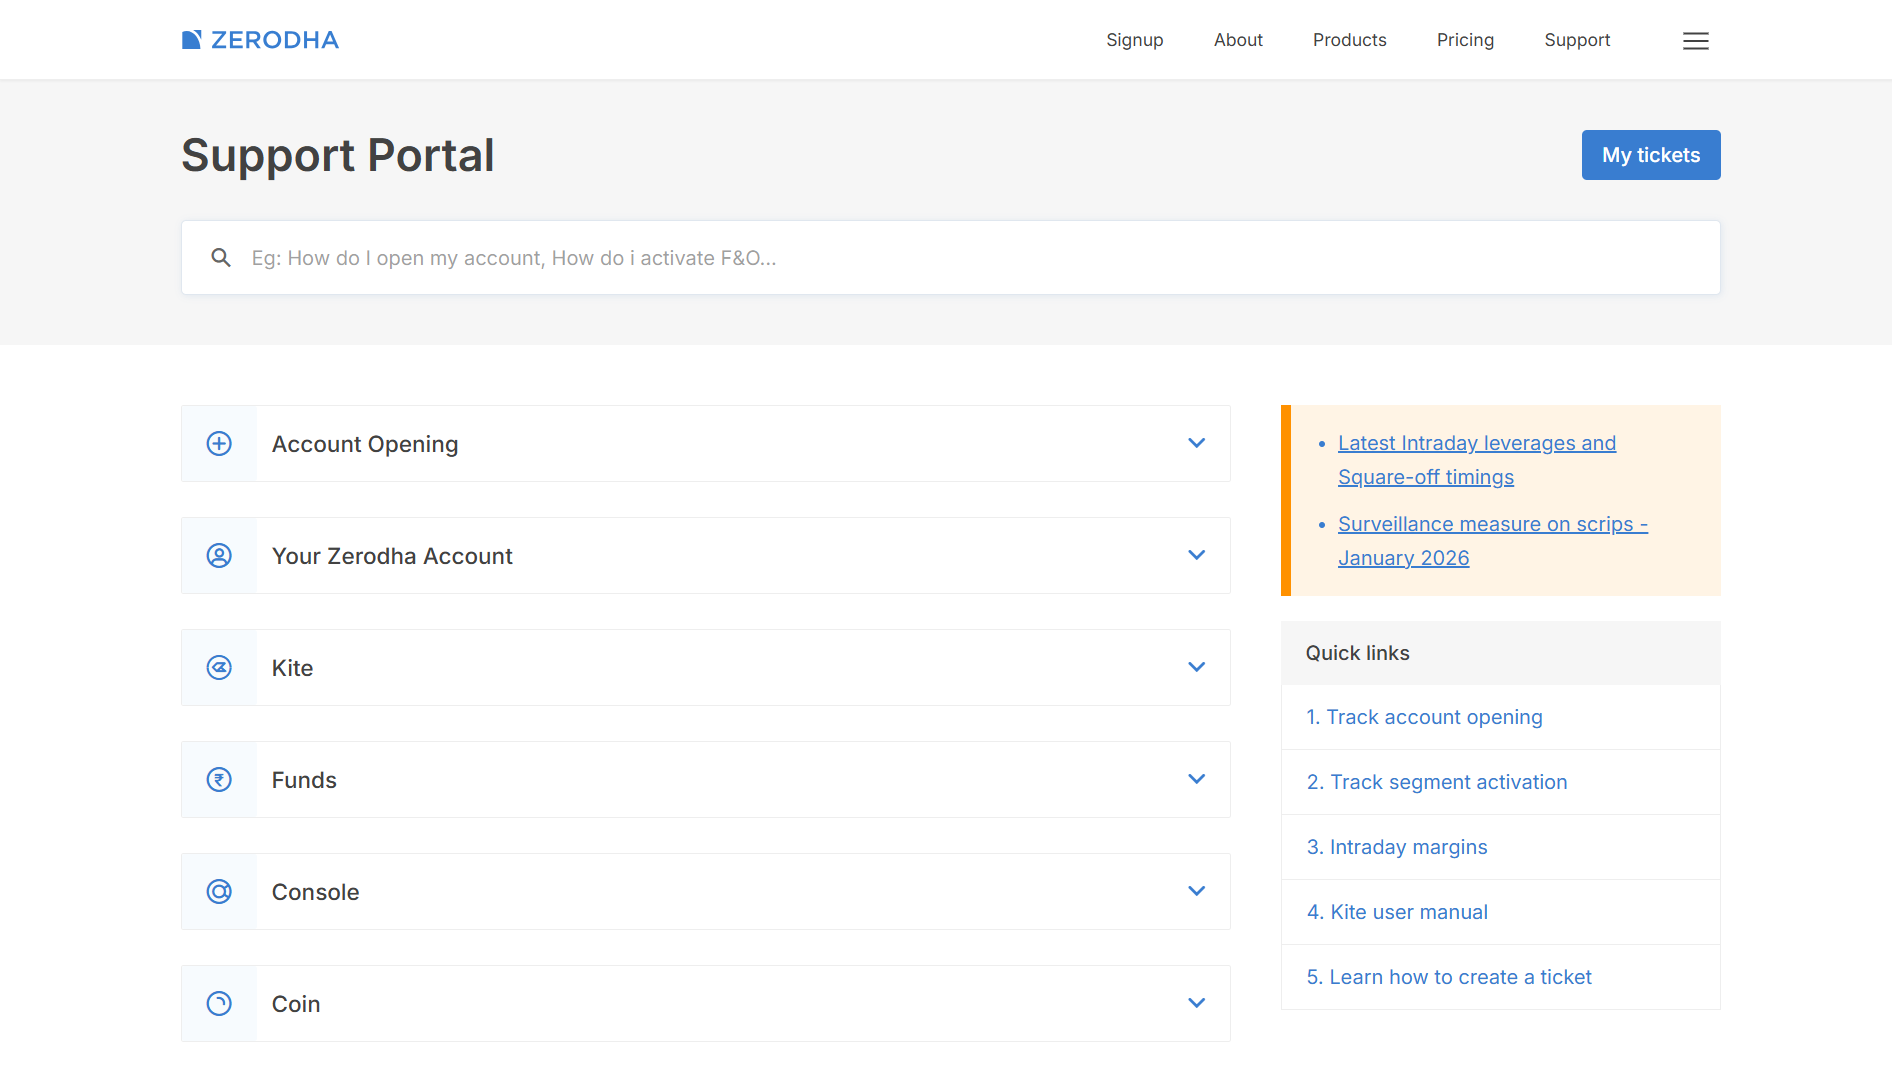Open Learn how to create a ticket
Screen dimensions: 1892x1079
tap(1449, 977)
